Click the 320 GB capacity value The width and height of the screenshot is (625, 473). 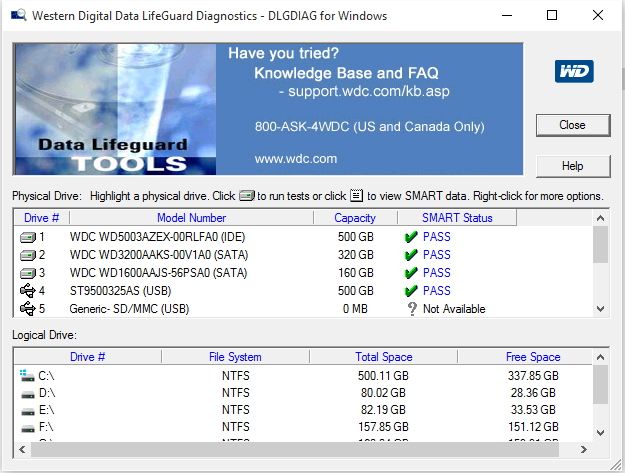(356, 255)
